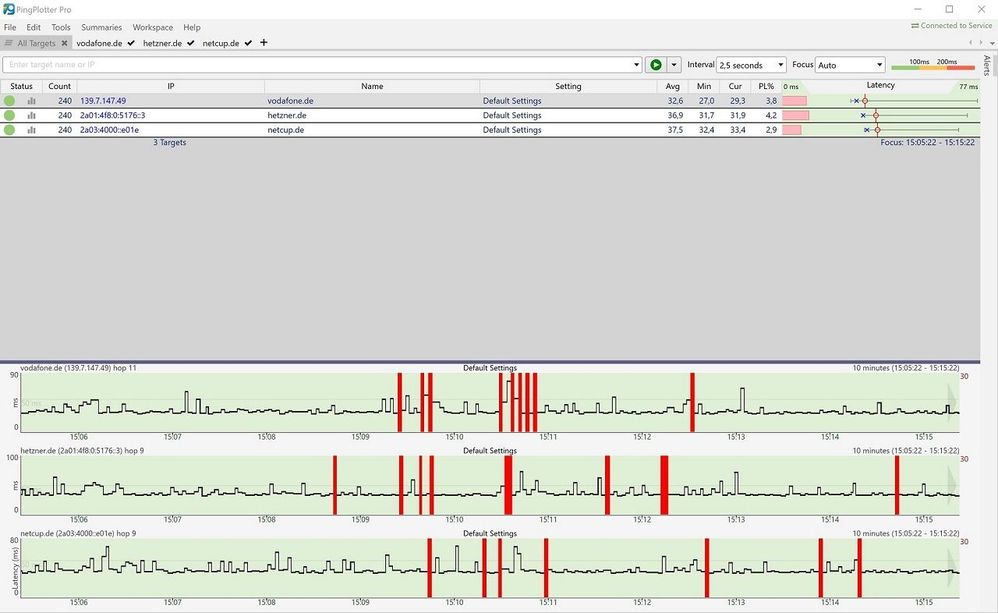This screenshot has width=998, height=613.
Task: Click the Connected to Service status indicator
Action: click(x=952, y=25)
